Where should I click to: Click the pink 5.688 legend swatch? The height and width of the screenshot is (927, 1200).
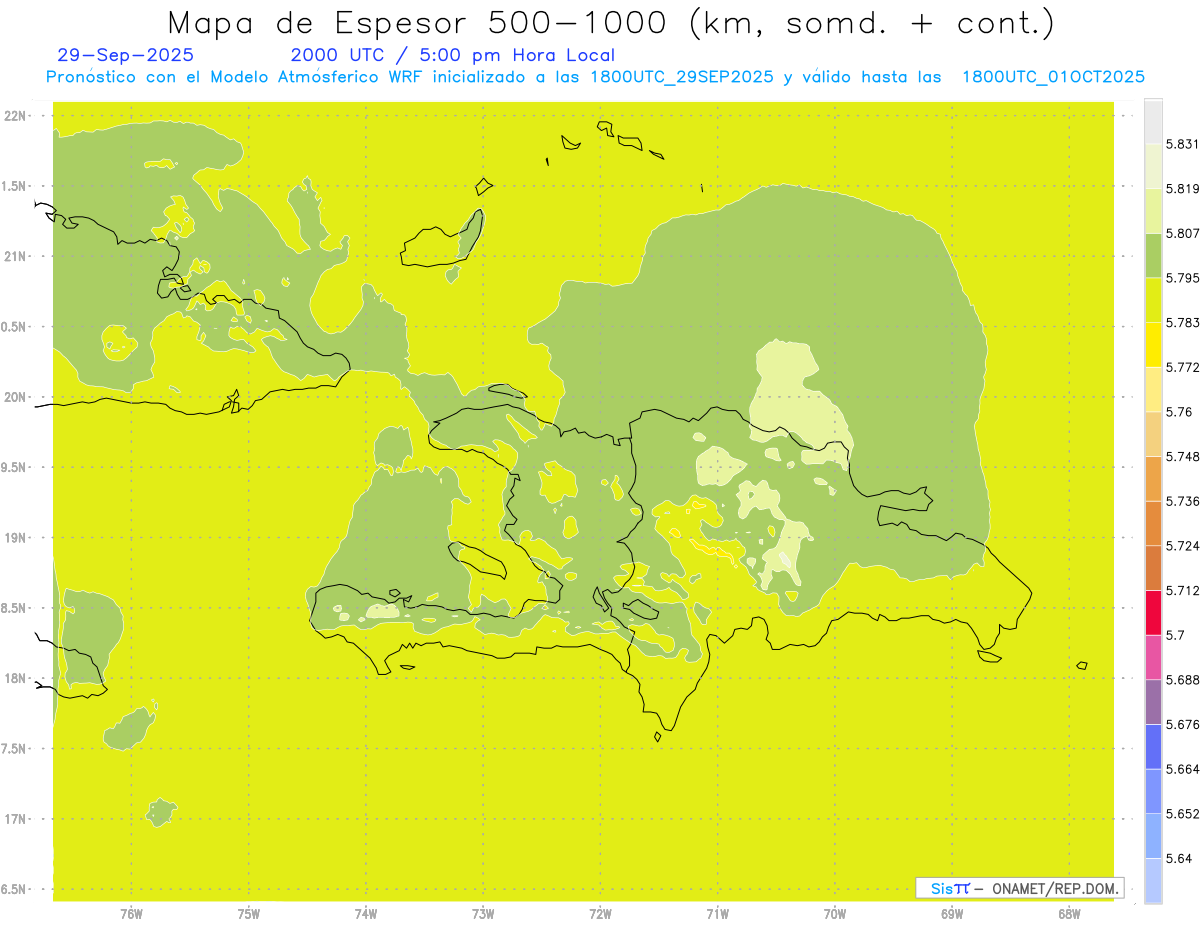point(1153,657)
